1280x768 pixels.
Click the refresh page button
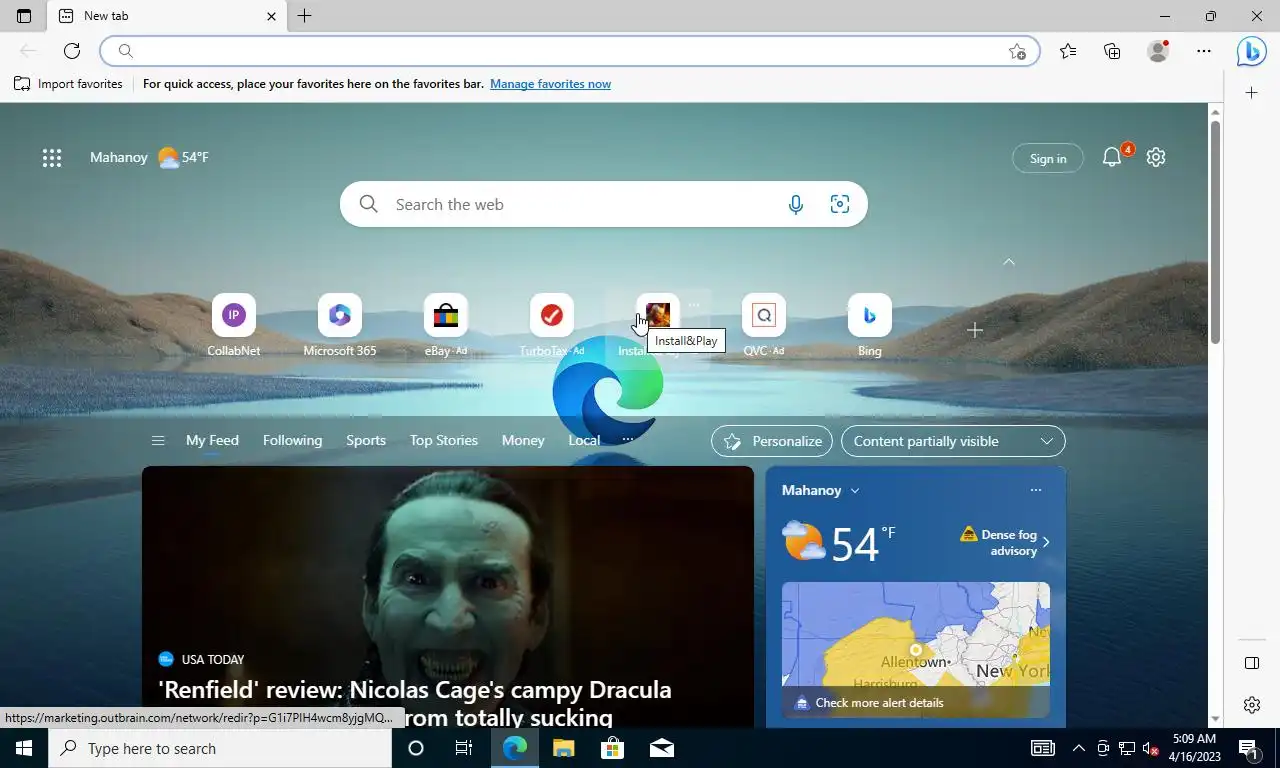click(72, 51)
